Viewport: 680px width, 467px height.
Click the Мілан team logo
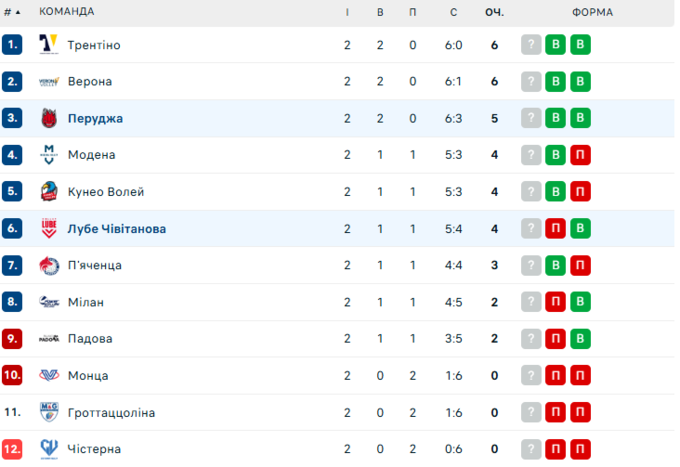click(x=48, y=302)
